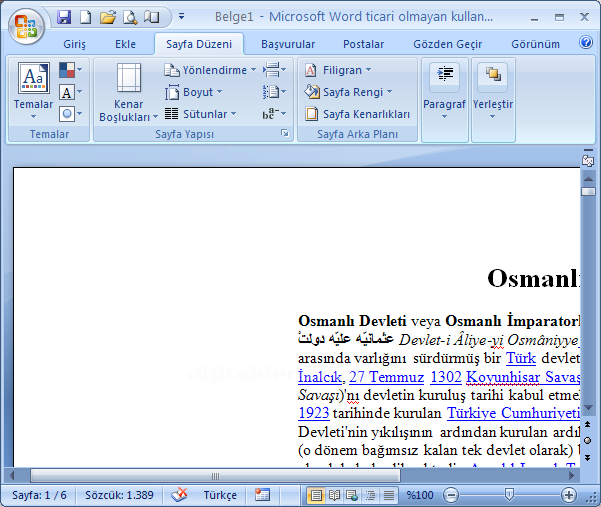Click the horizontal scrollbar left arrow
601x507 pixels.
[12, 476]
